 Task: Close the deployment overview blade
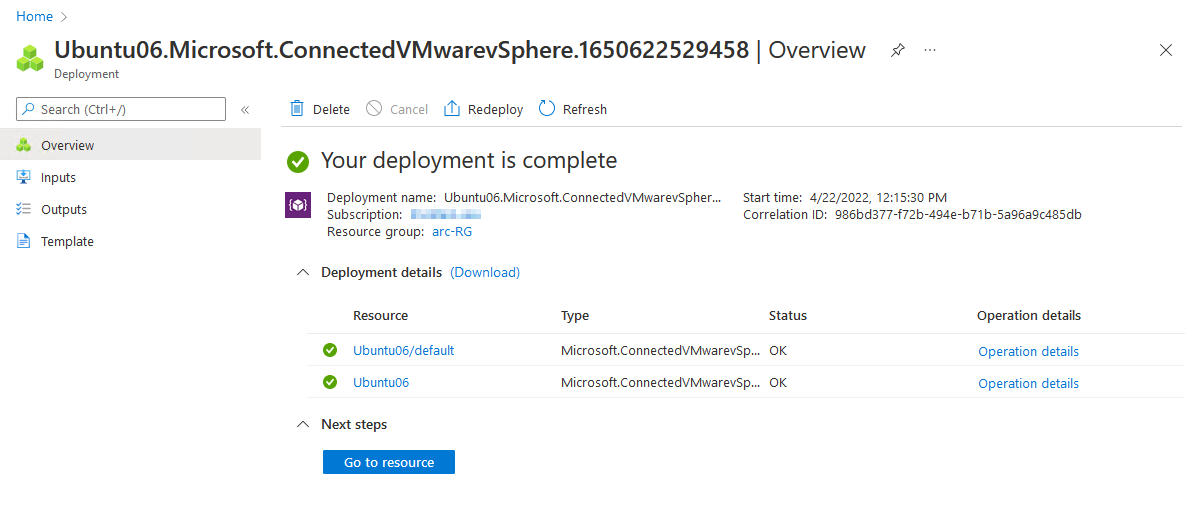(x=1165, y=50)
